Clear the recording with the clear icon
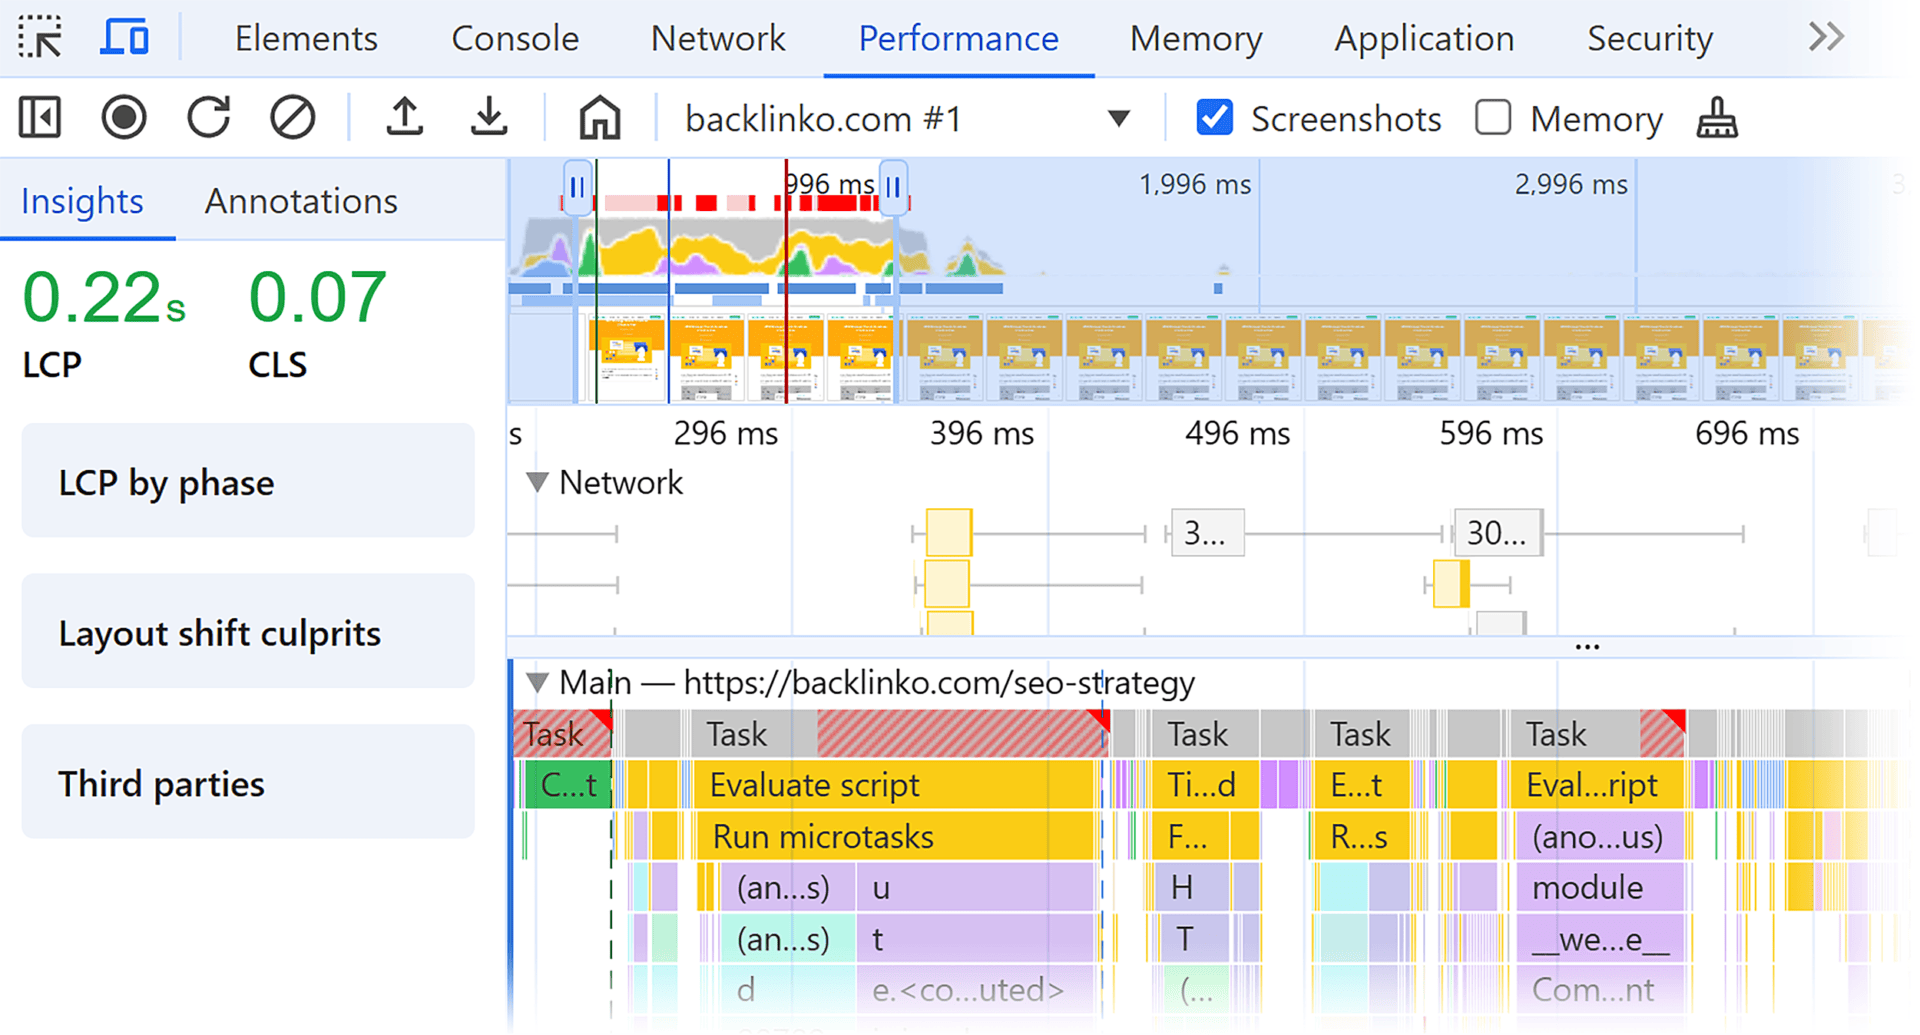This screenshot has height=1035, width=1920. (292, 118)
